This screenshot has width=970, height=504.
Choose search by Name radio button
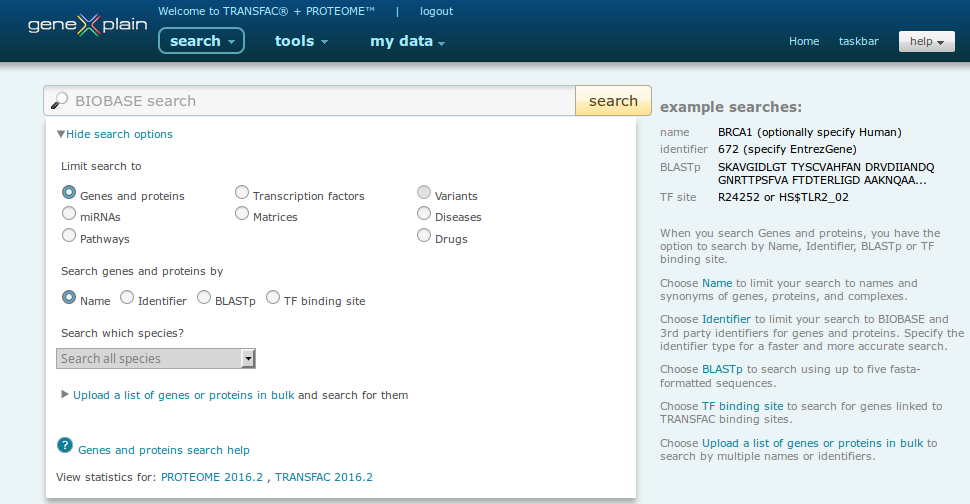(x=69, y=297)
